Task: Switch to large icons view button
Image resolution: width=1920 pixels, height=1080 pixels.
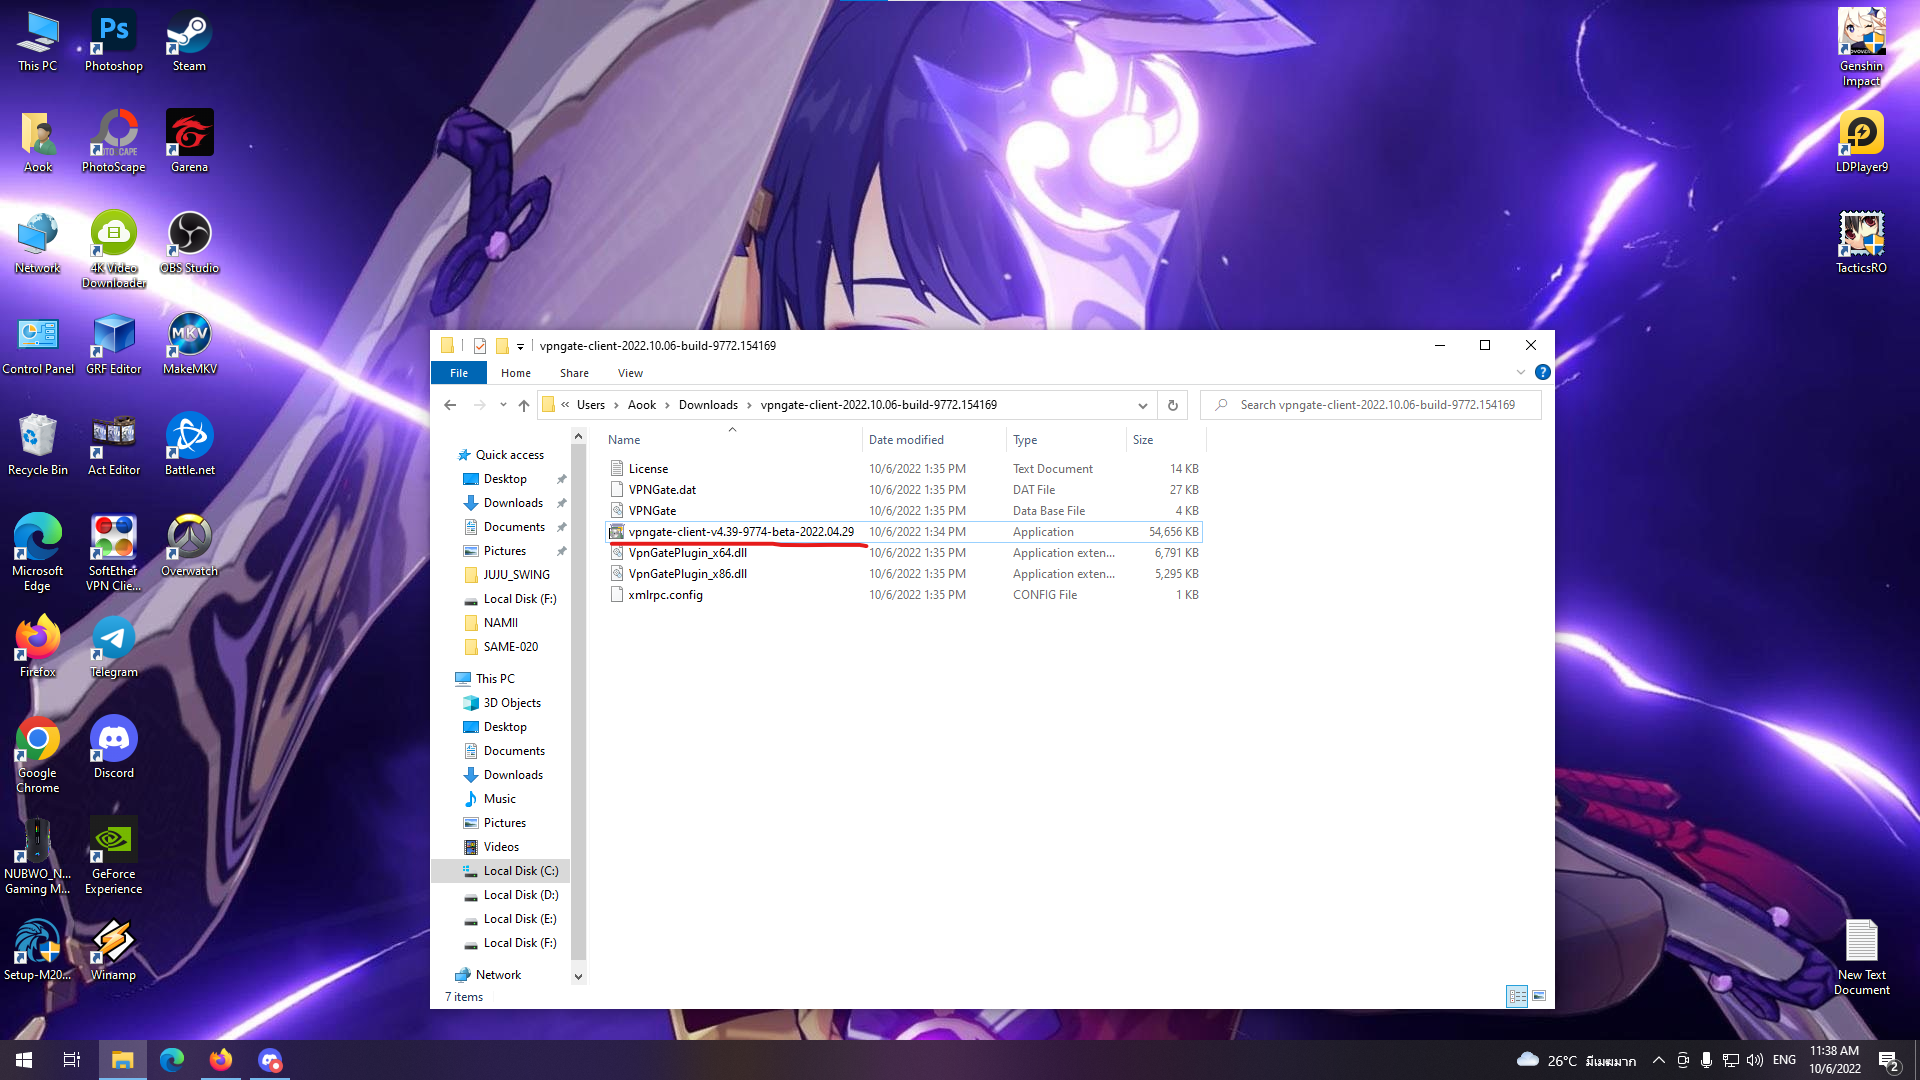Action: point(1539,996)
